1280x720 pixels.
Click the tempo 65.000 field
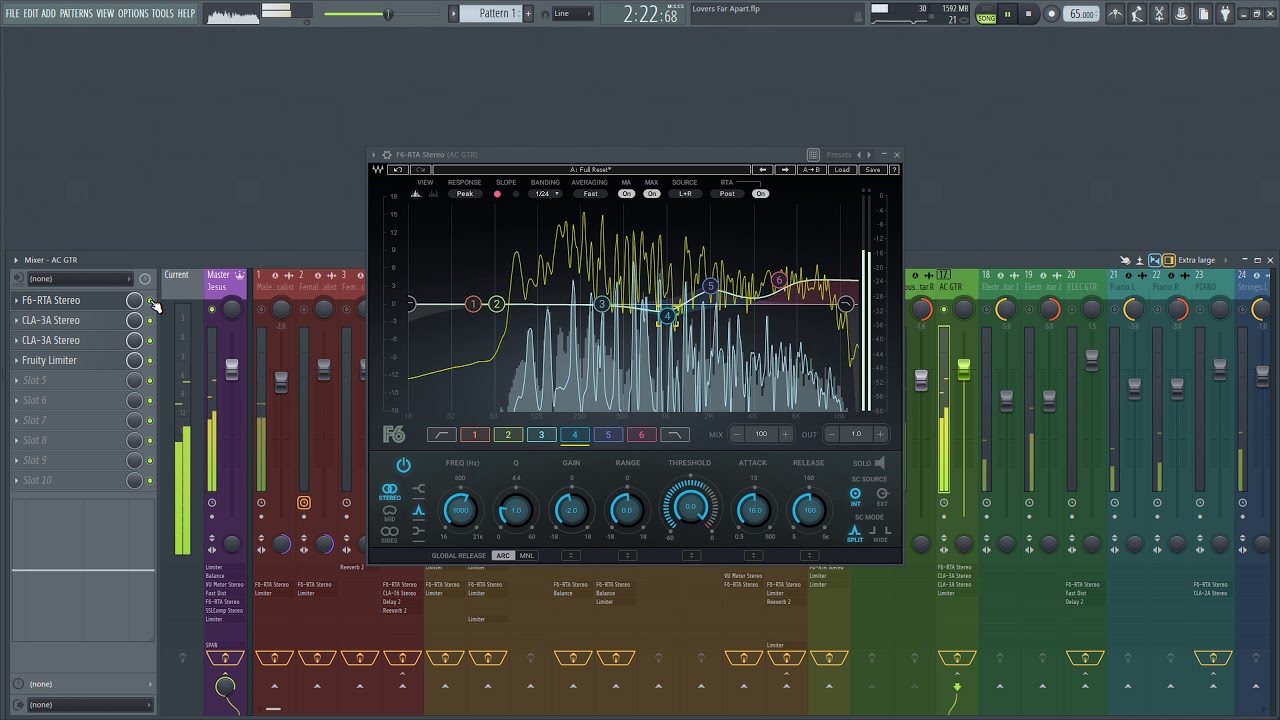1082,14
